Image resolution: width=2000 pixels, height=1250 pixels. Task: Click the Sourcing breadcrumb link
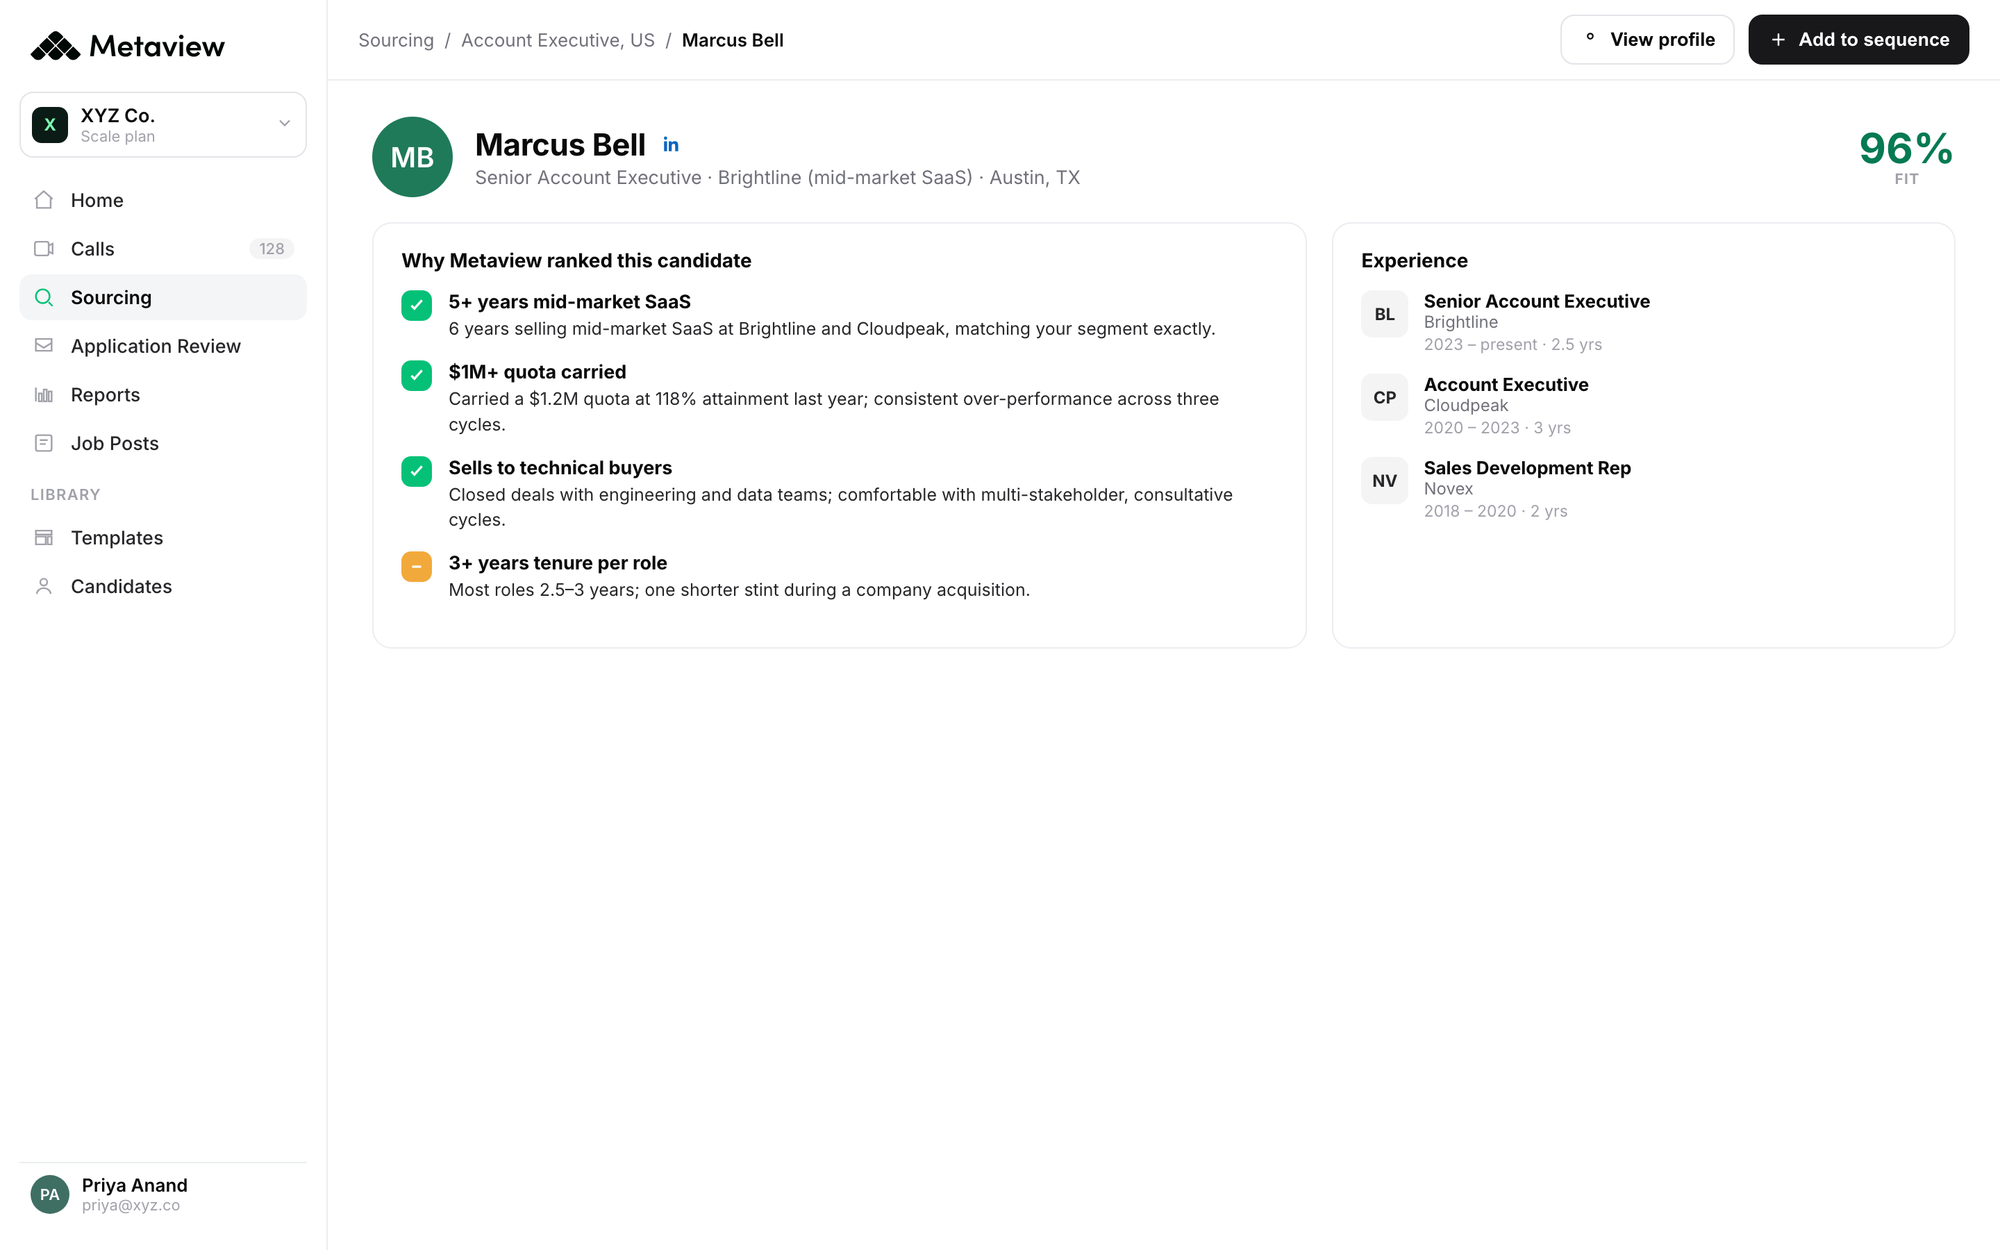(396, 40)
